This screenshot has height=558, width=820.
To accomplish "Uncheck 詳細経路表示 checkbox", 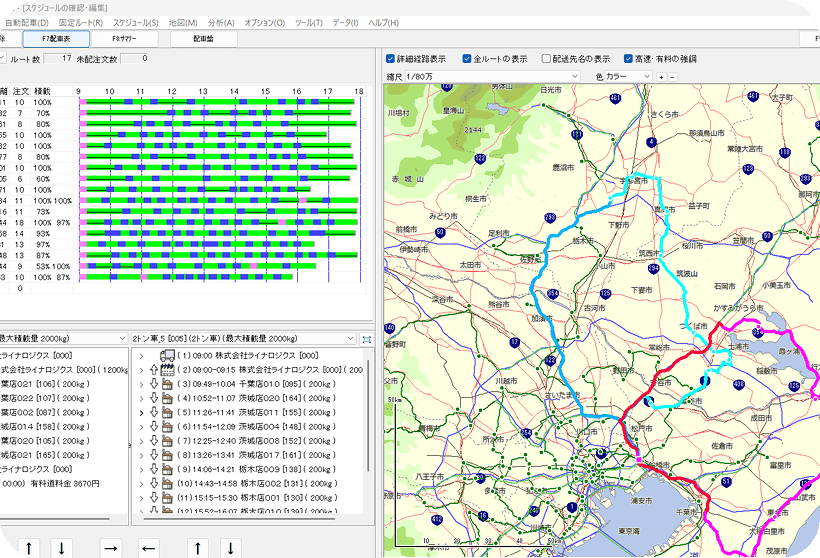I will pyautogui.click(x=390, y=59).
